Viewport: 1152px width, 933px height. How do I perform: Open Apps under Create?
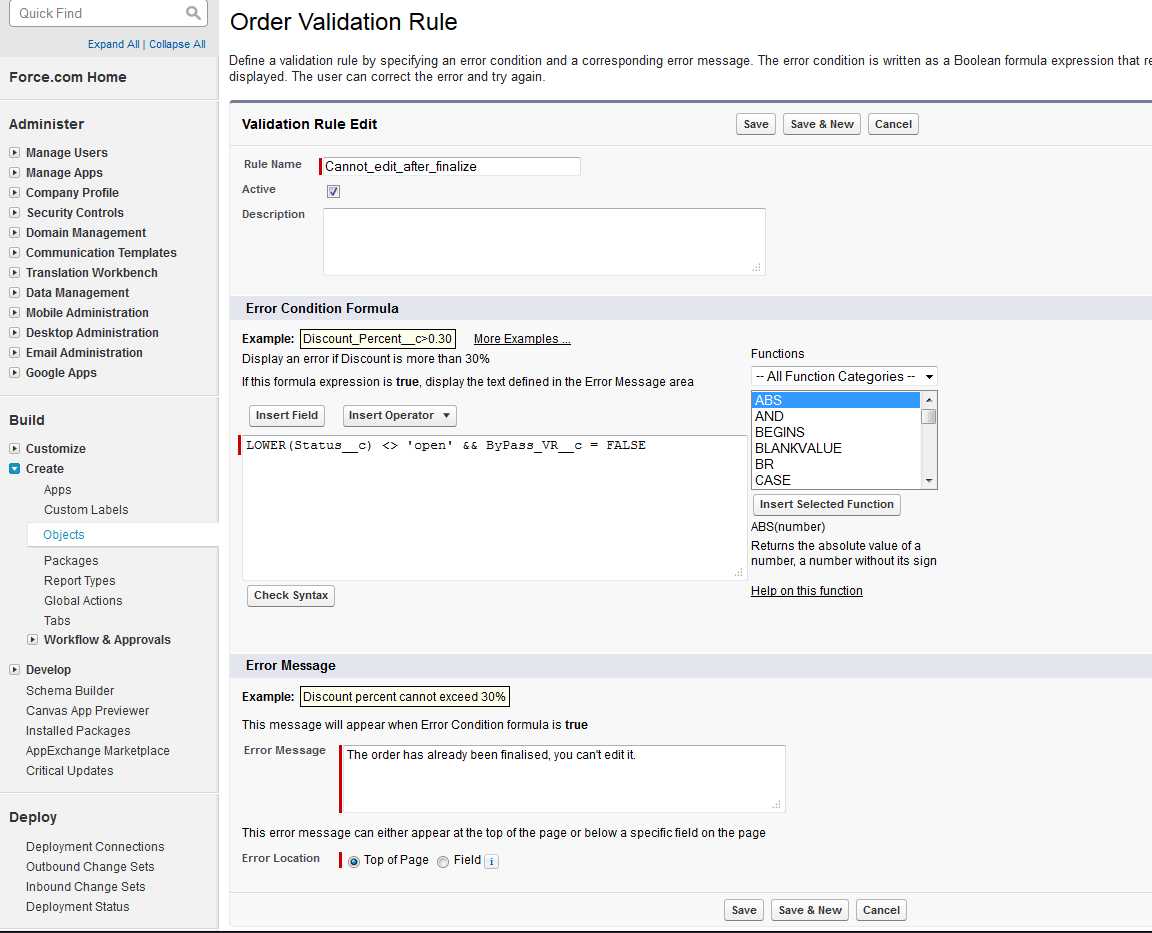tap(57, 489)
